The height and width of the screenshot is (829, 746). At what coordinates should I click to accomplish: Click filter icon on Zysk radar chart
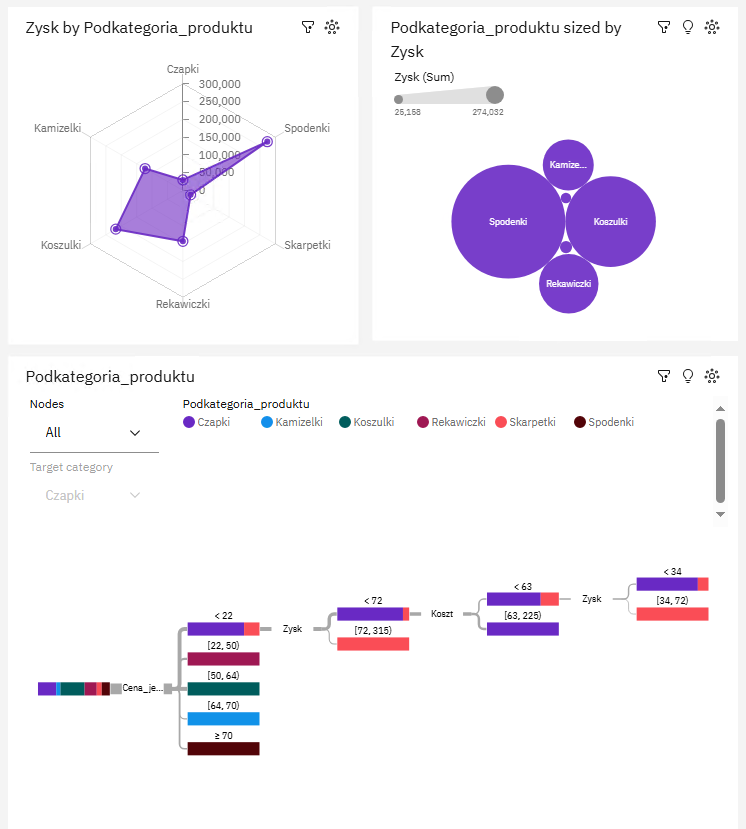point(308,28)
